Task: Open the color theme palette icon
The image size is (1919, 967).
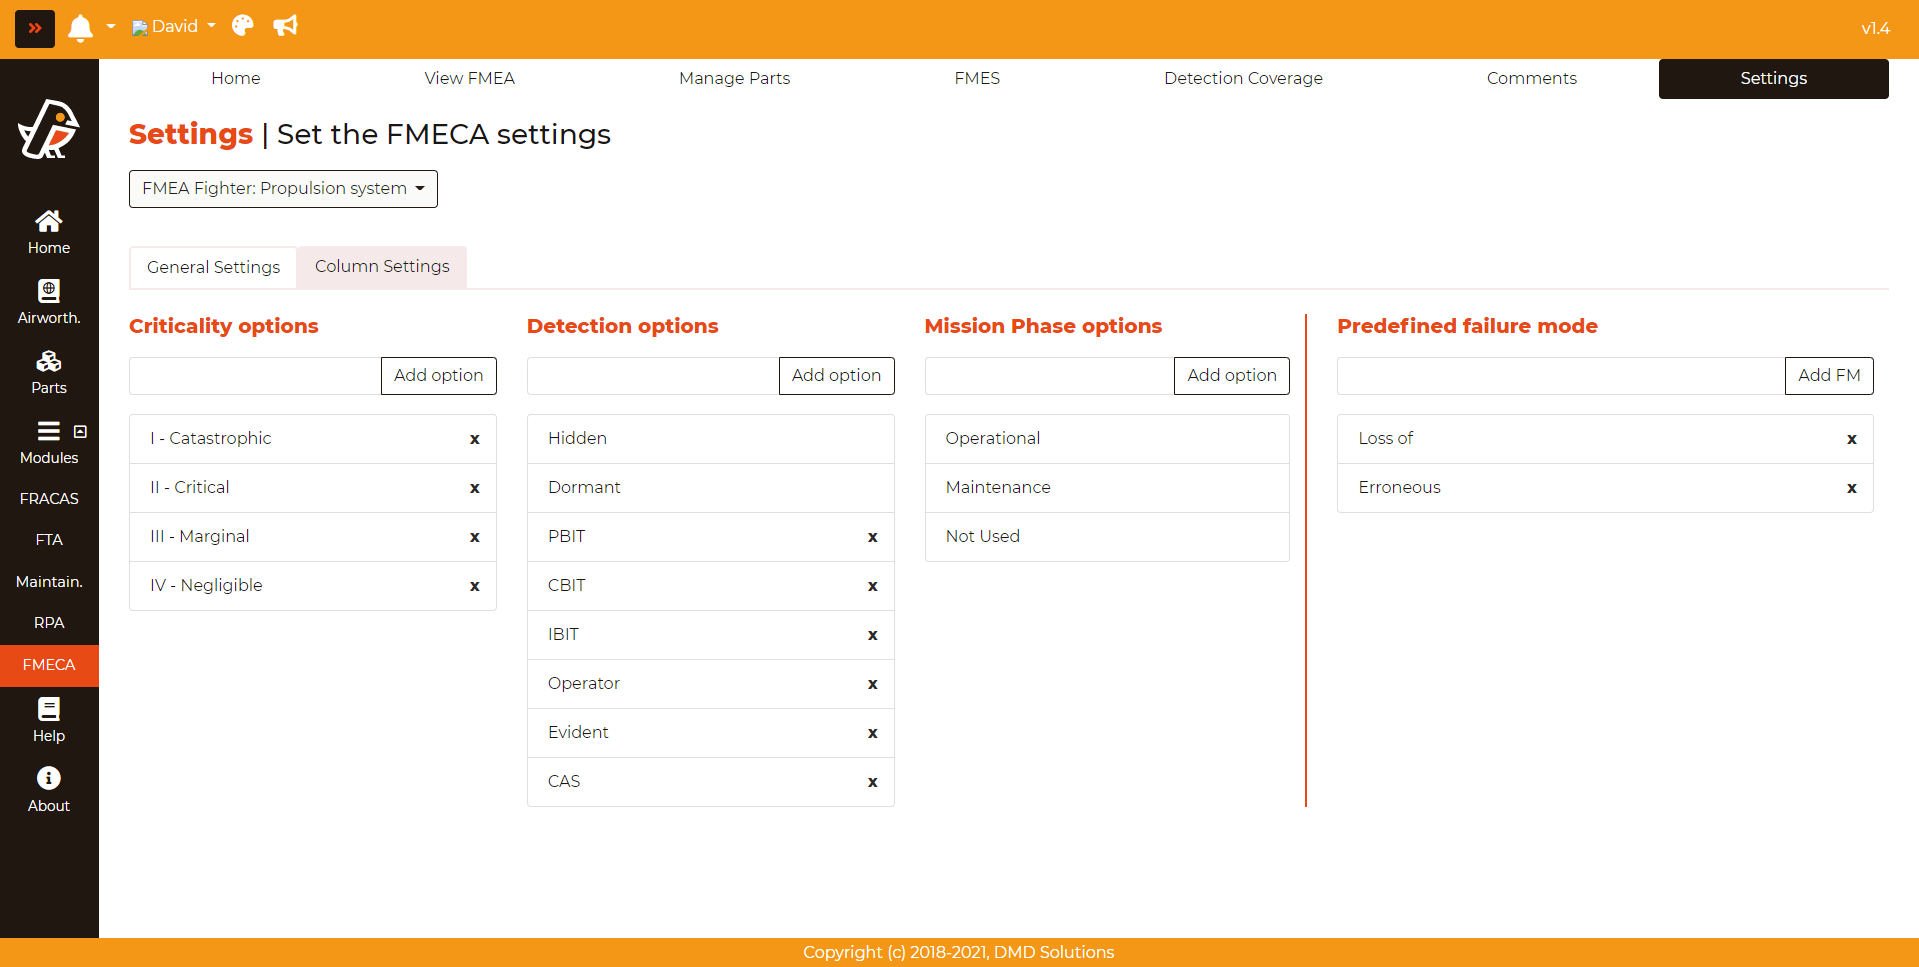Action: [x=242, y=26]
